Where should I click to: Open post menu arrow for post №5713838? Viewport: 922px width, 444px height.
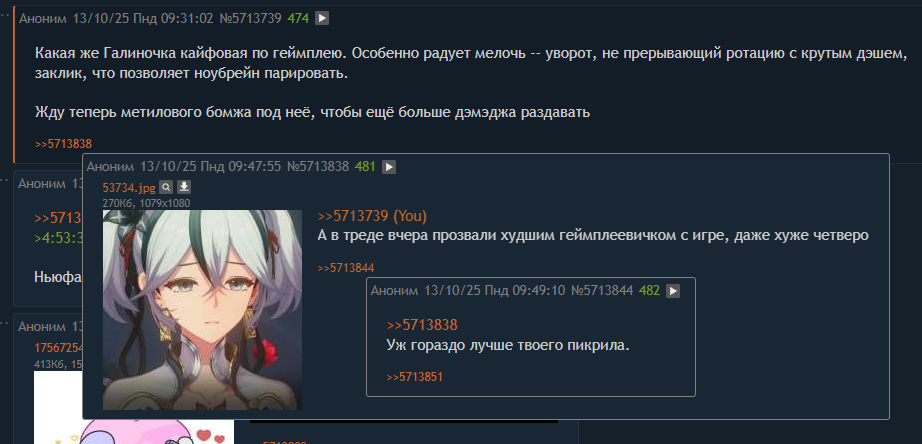pos(389,167)
